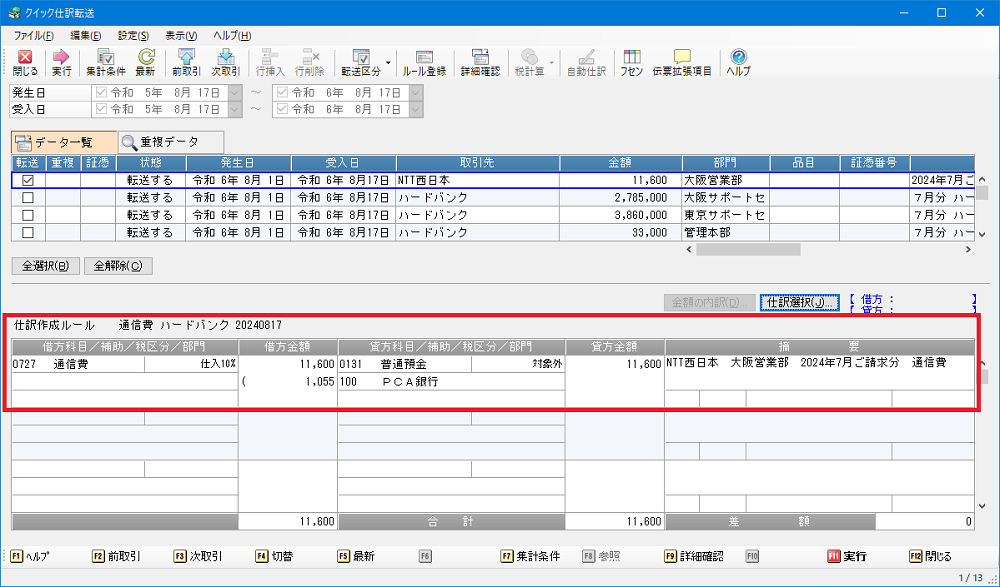
Task: Click the 仕訳選択(J)... button
Action: coord(799,302)
